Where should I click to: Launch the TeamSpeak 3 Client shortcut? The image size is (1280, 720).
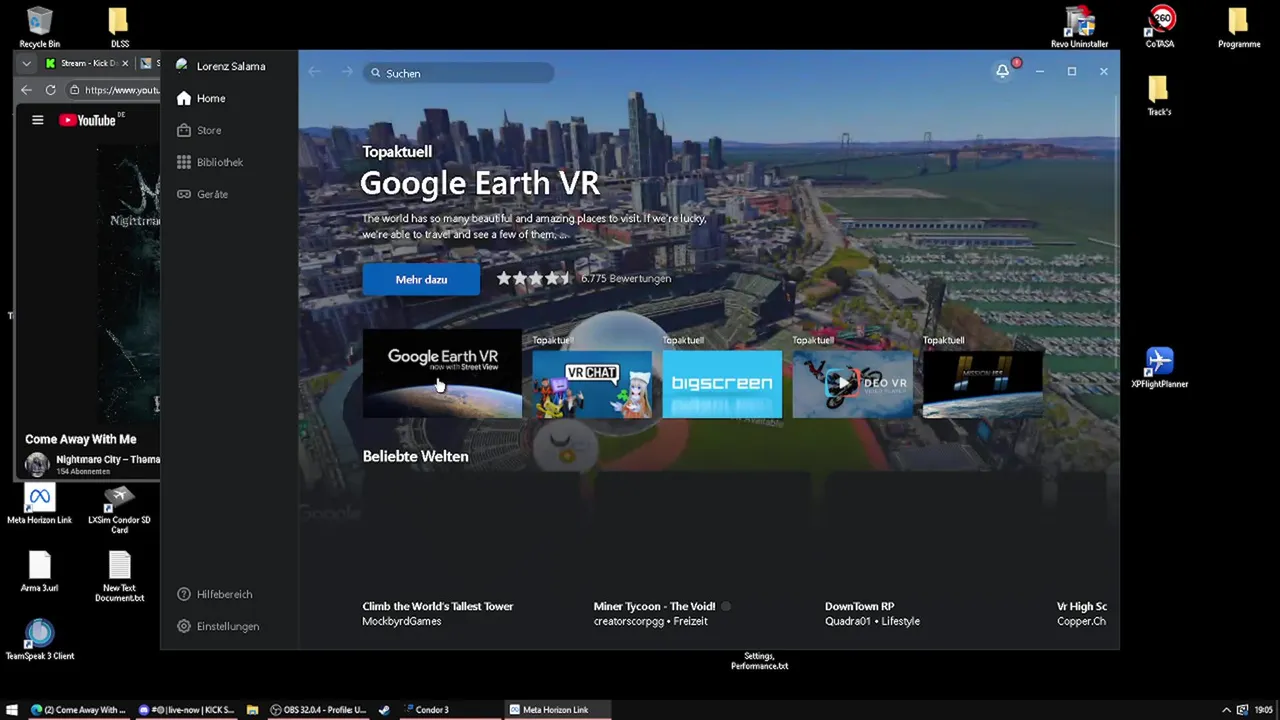pyautogui.click(x=39, y=639)
